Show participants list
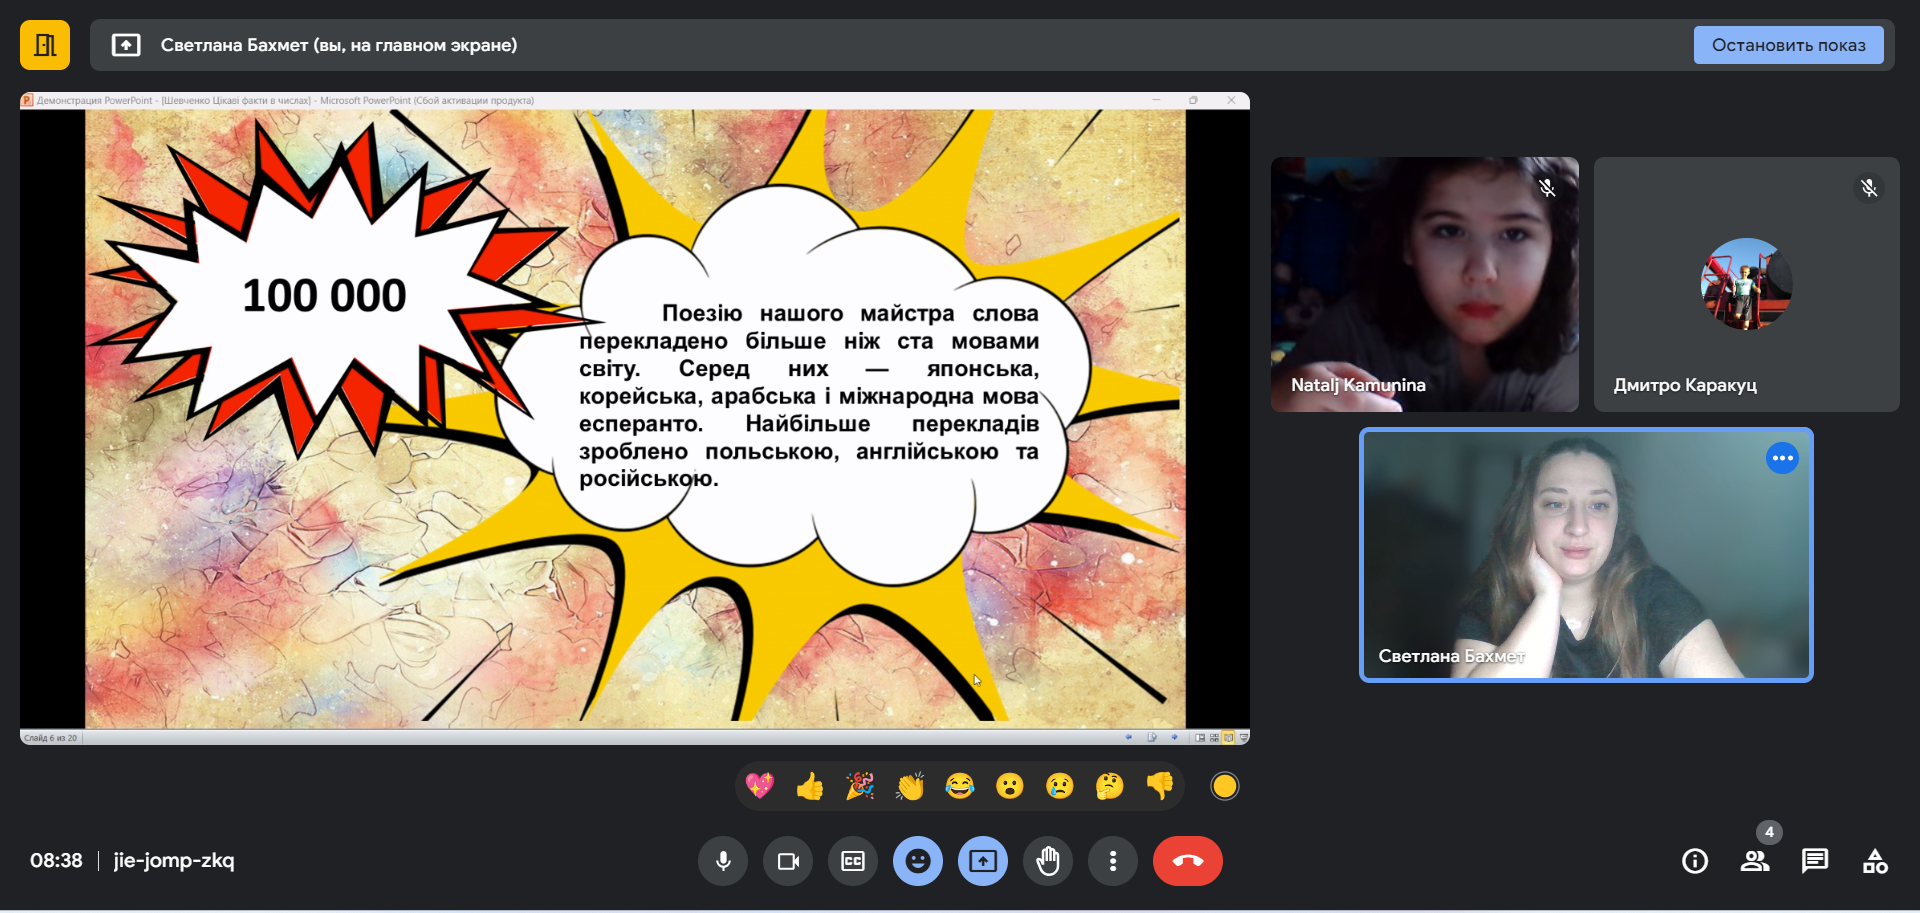The height and width of the screenshot is (913, 1920). pos(1755,861)
